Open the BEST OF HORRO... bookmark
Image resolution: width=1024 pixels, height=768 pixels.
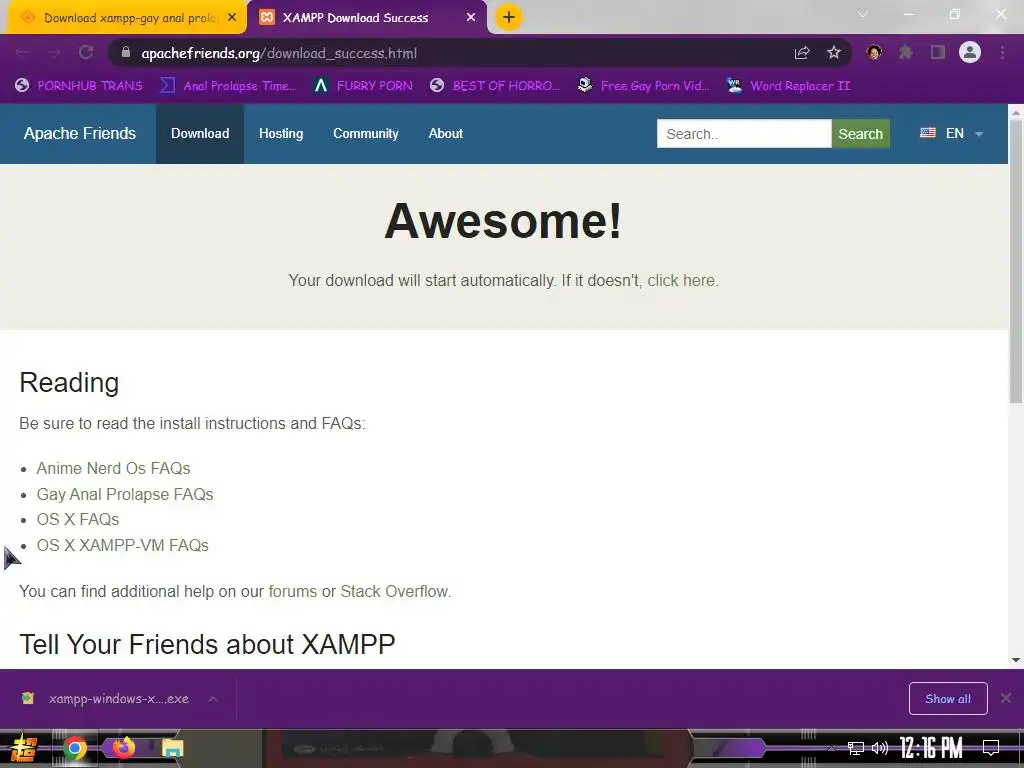point(494,86)
